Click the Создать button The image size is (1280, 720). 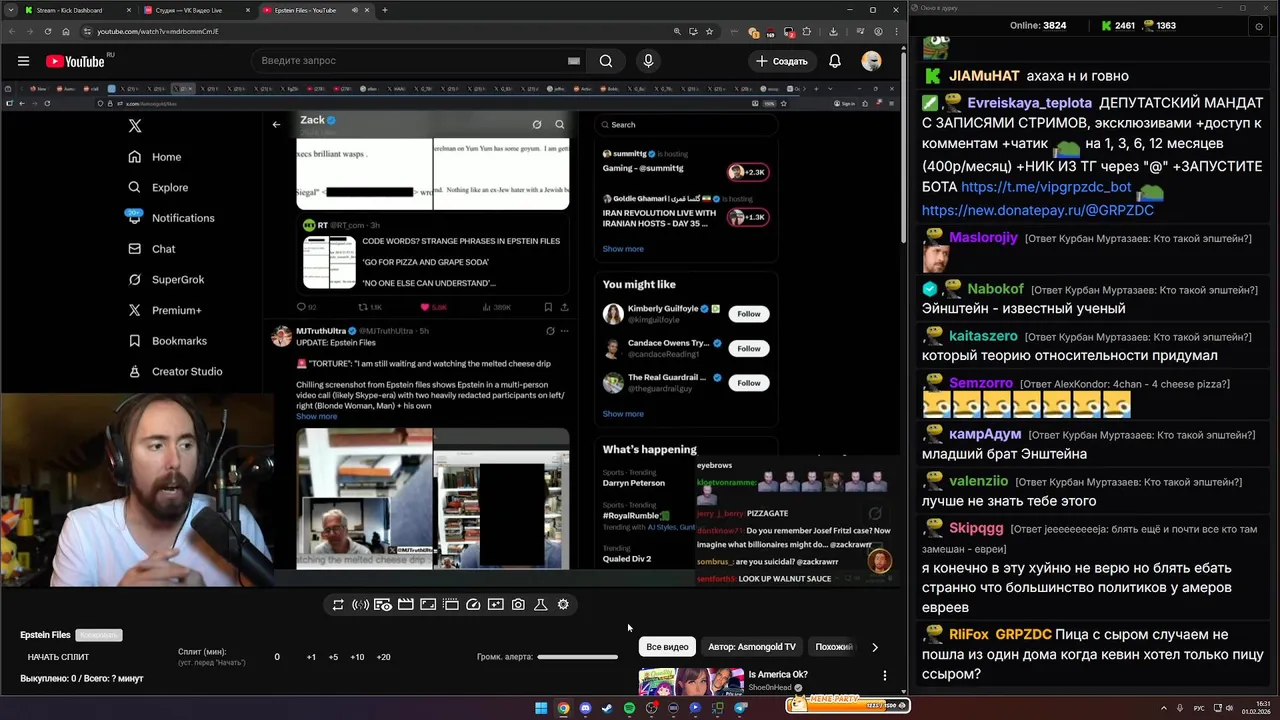pyautogui.click(x=781, y=61)
